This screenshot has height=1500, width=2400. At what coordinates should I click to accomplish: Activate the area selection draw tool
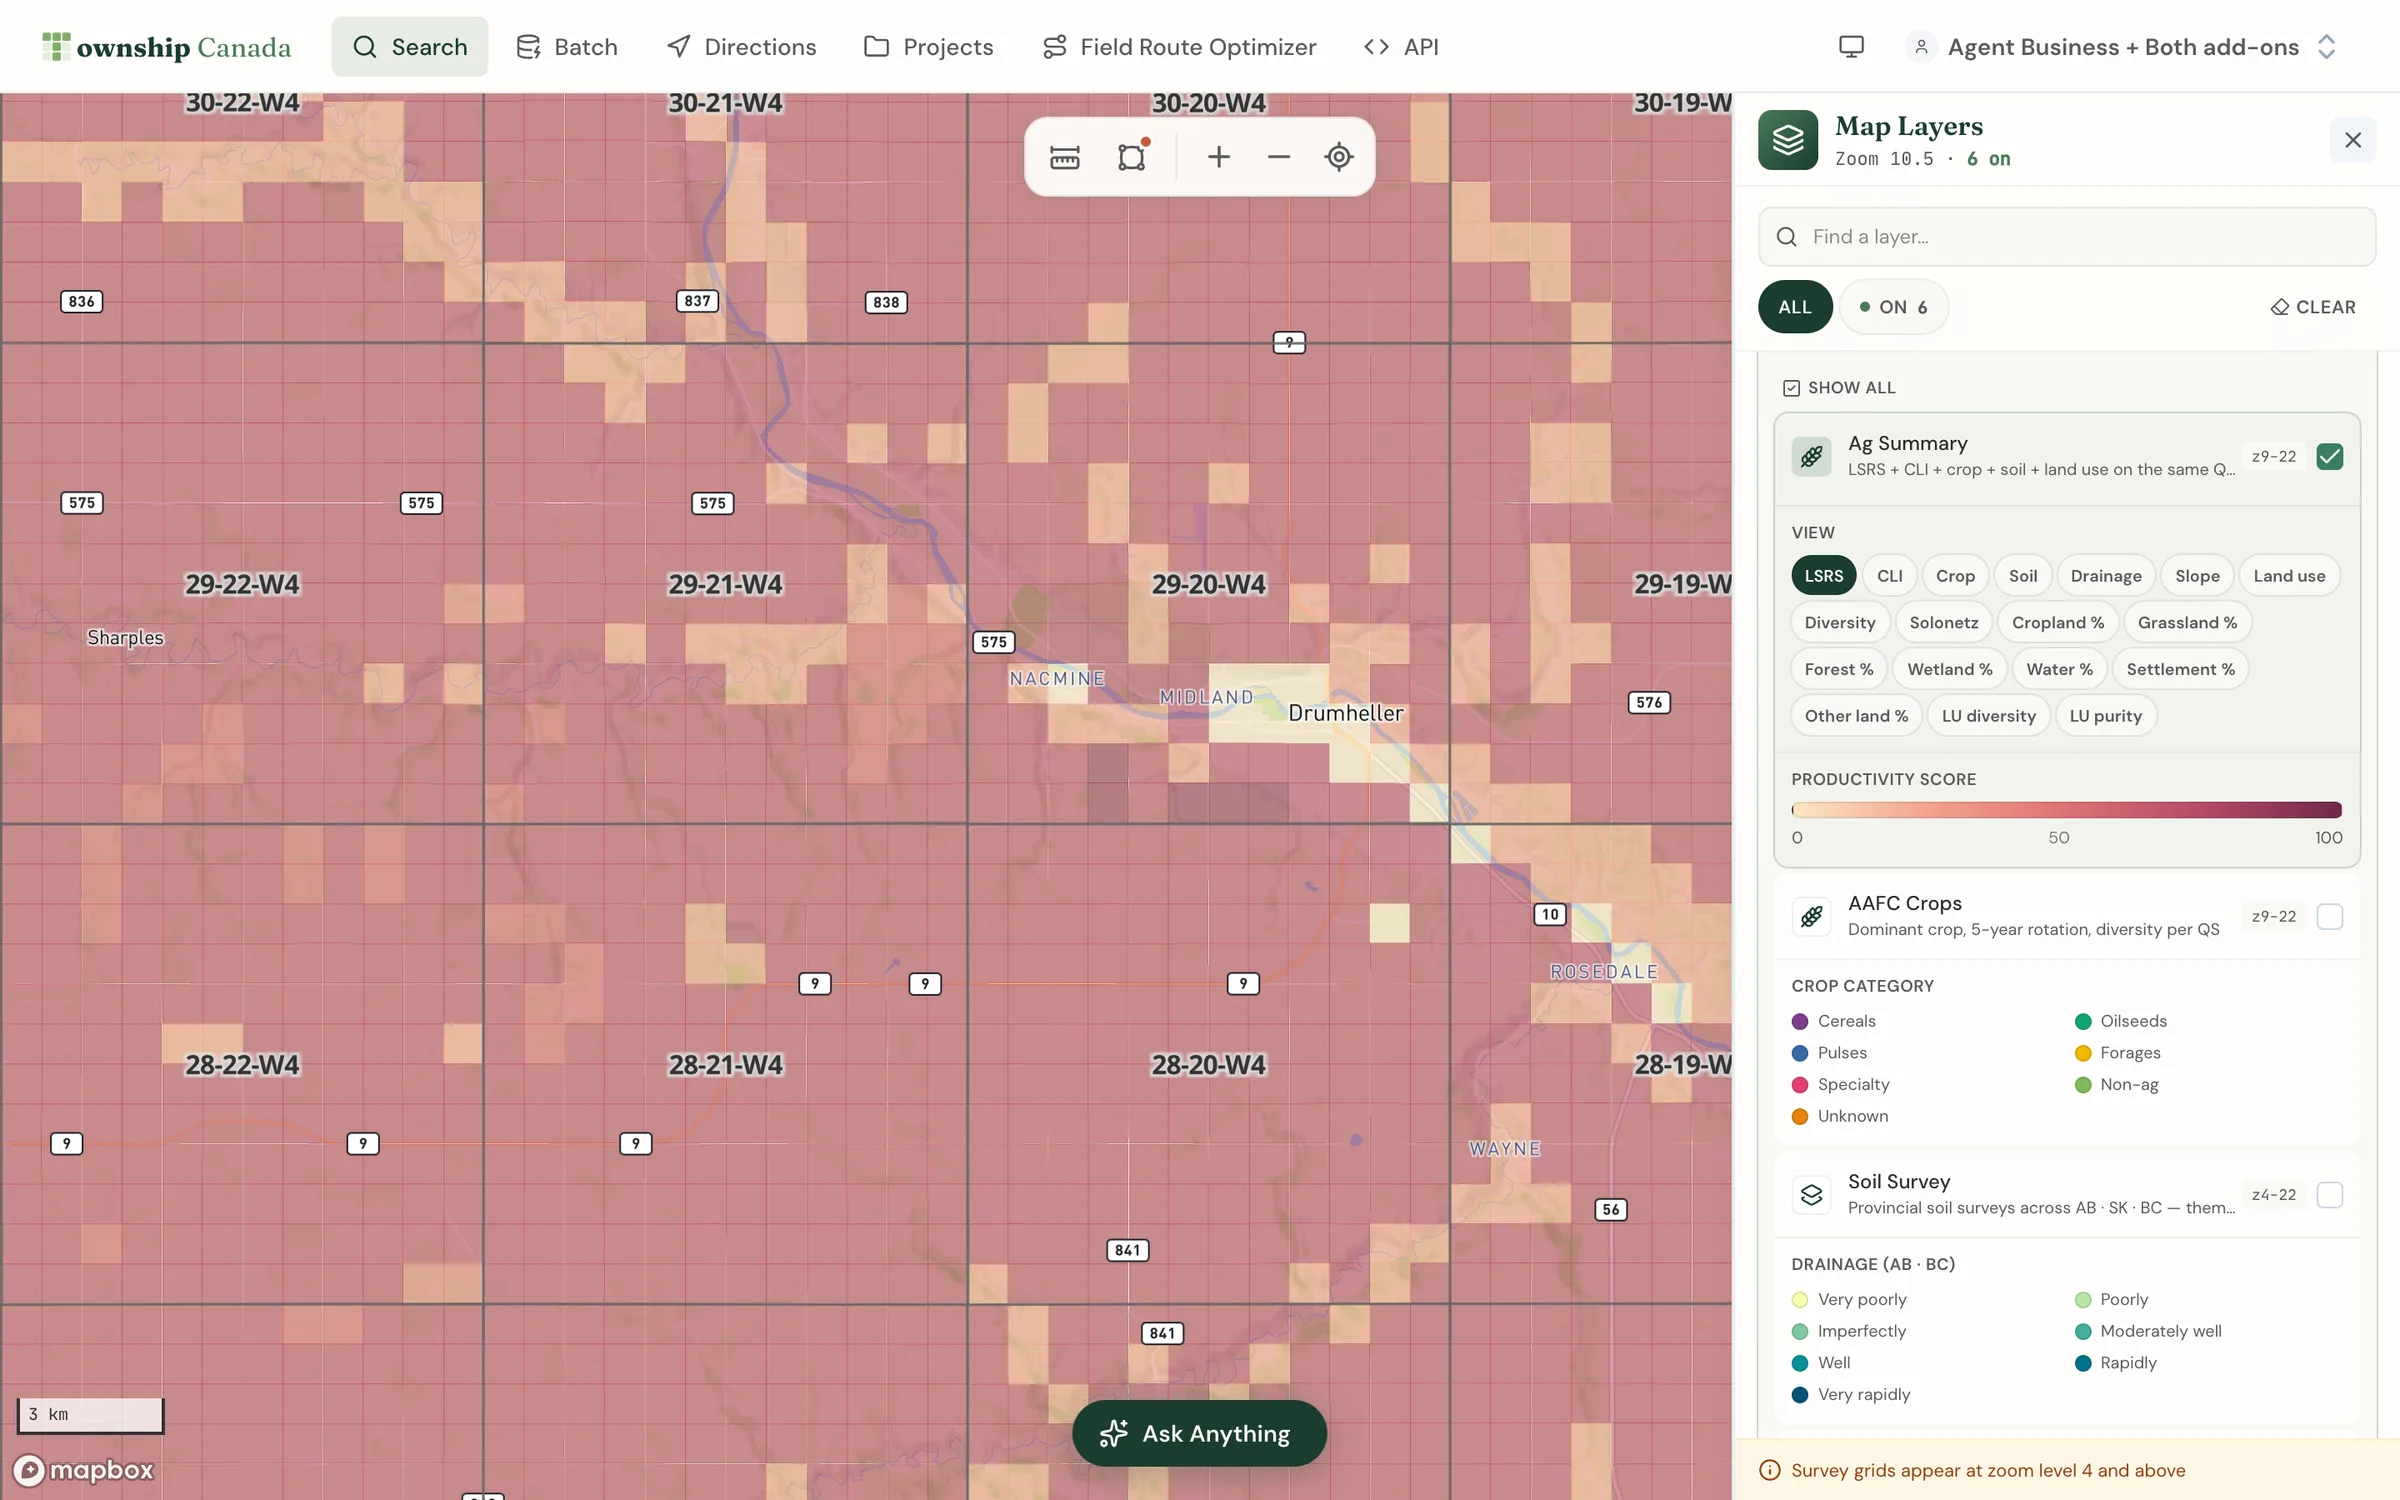click(x=1131, y=157)
